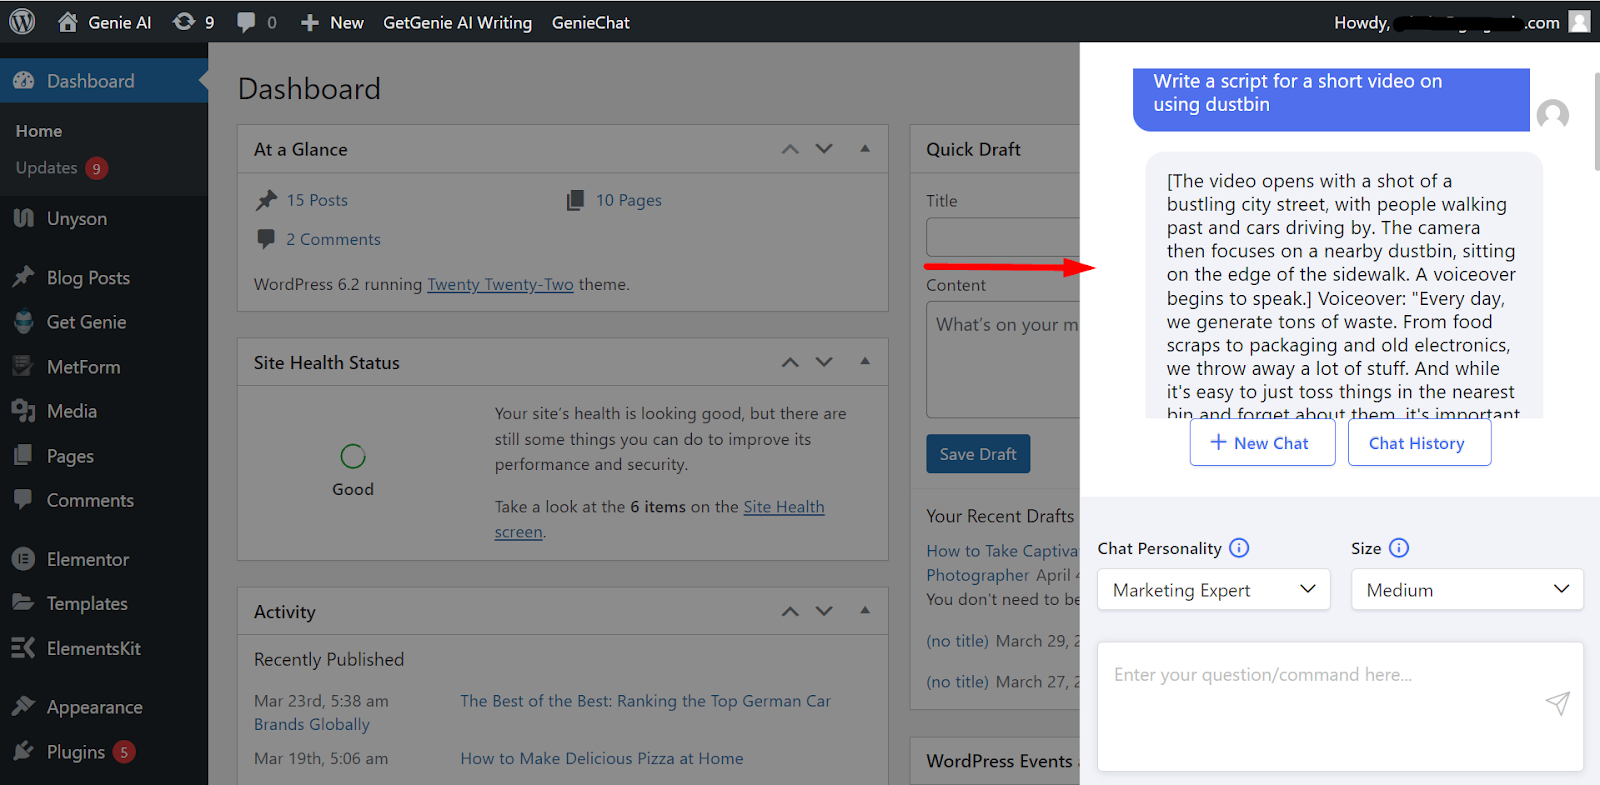1600x785 pixels.
Task: Open Elementor in the sidebar
Action: (x=87, y=560)
